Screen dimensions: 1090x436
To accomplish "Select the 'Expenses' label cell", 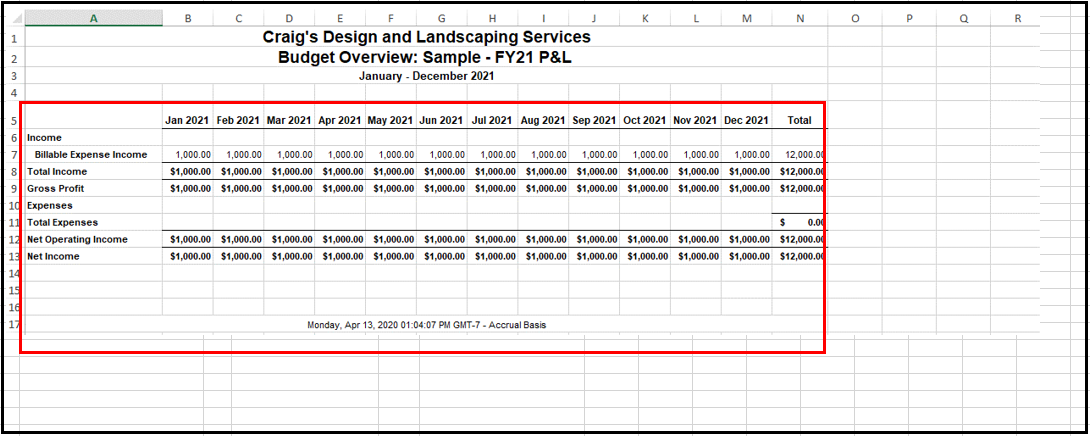I will 94,205.
